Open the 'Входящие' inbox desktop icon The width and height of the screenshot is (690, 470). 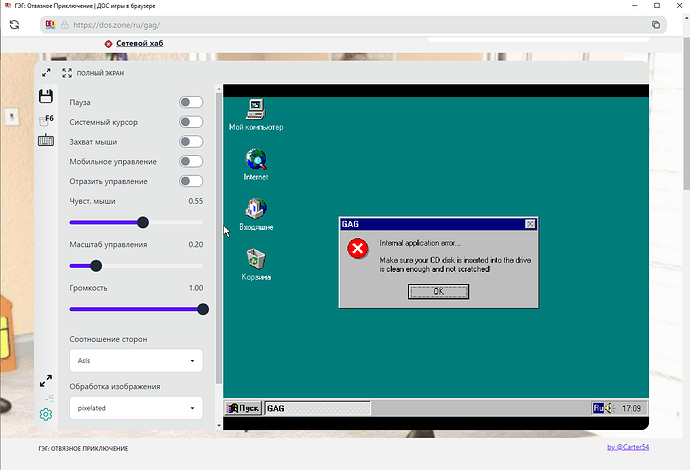tap(256, 210)
